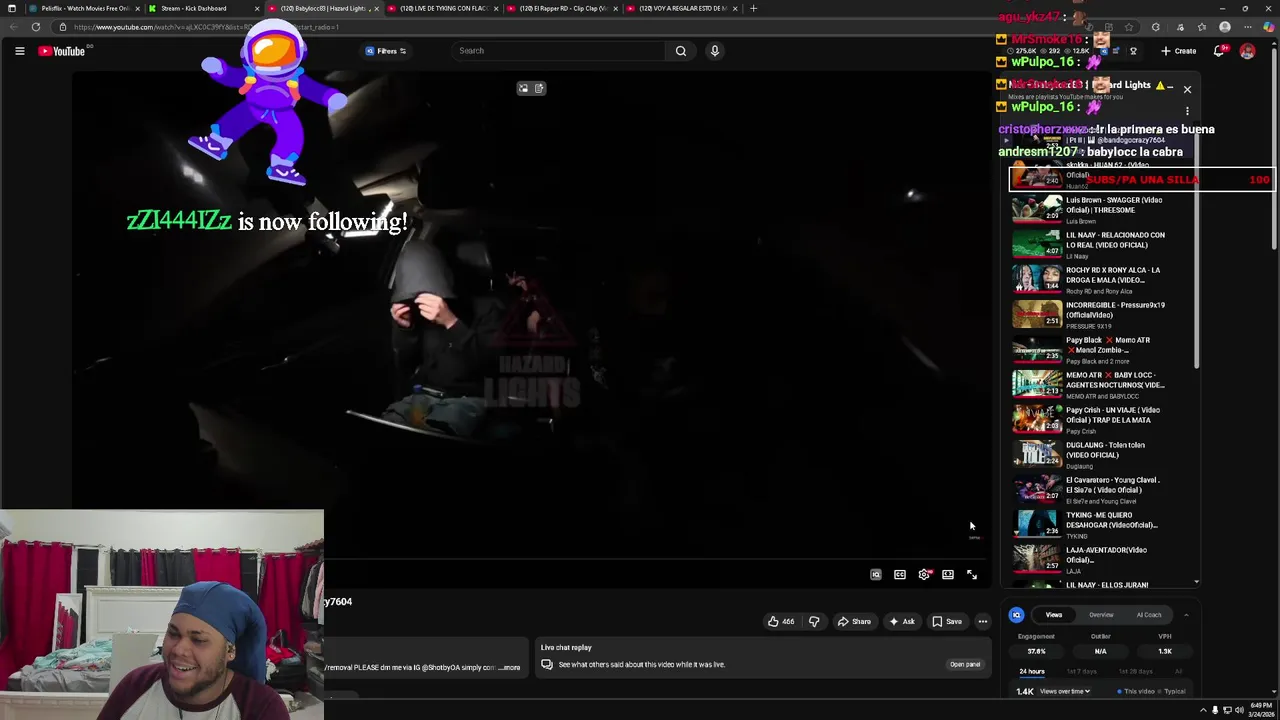The width and height of the screenshot is (1280, 720).
Task: Click the Create button
Action: click(x=1178, y=51)
